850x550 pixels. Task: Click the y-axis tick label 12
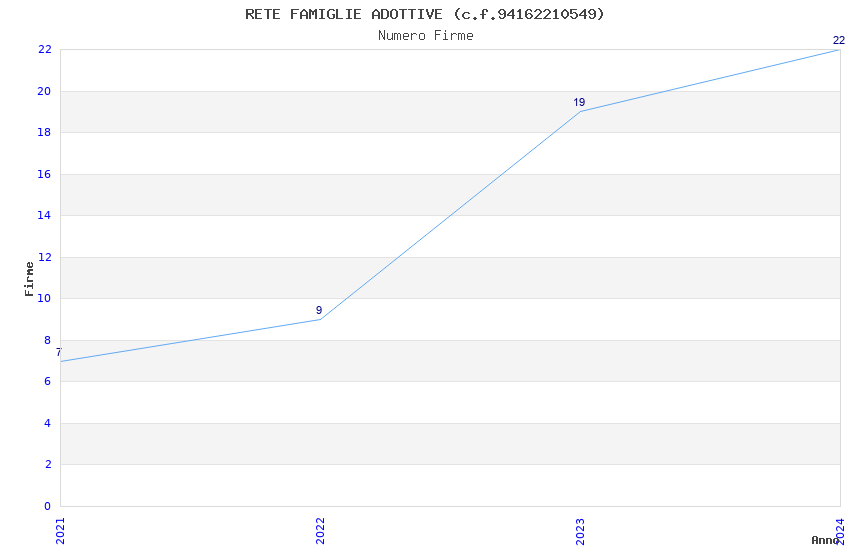44,257
